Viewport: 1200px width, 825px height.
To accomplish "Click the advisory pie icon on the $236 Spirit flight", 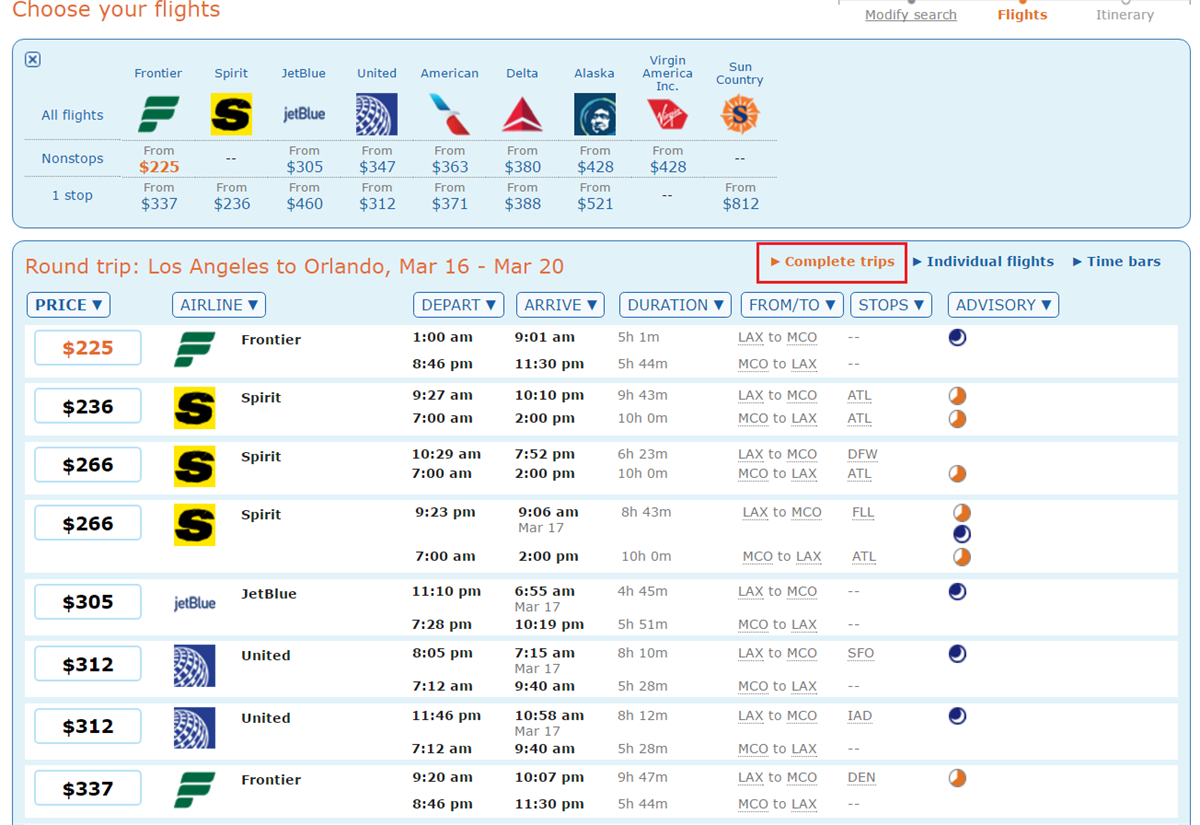I will [957, 396].
